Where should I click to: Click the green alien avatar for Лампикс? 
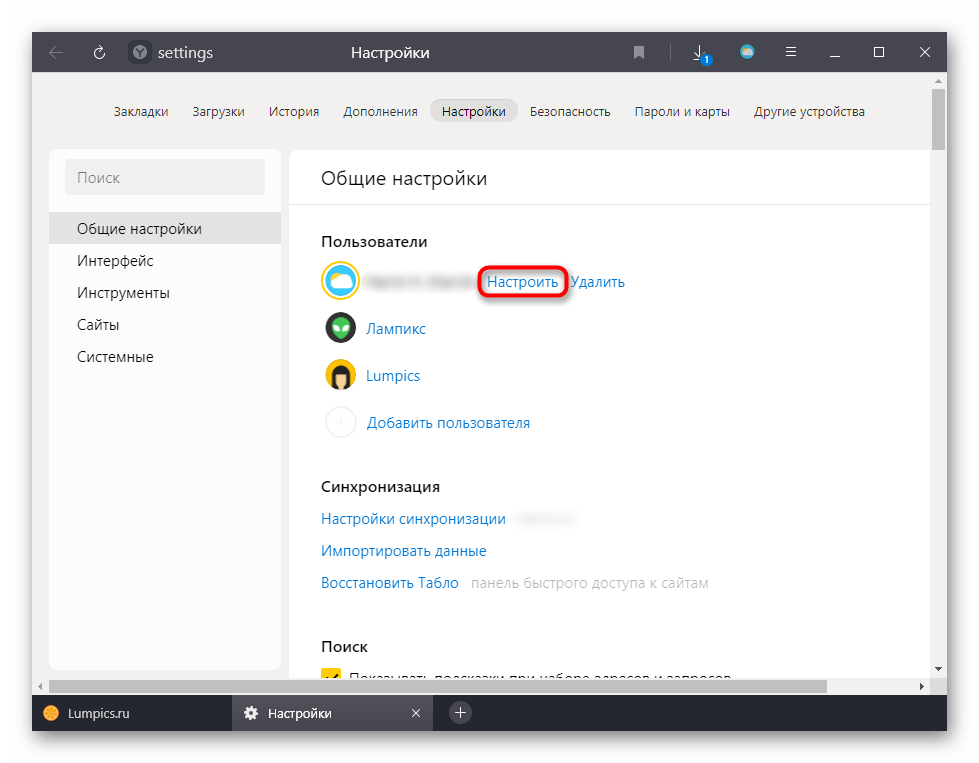point(341,328)
